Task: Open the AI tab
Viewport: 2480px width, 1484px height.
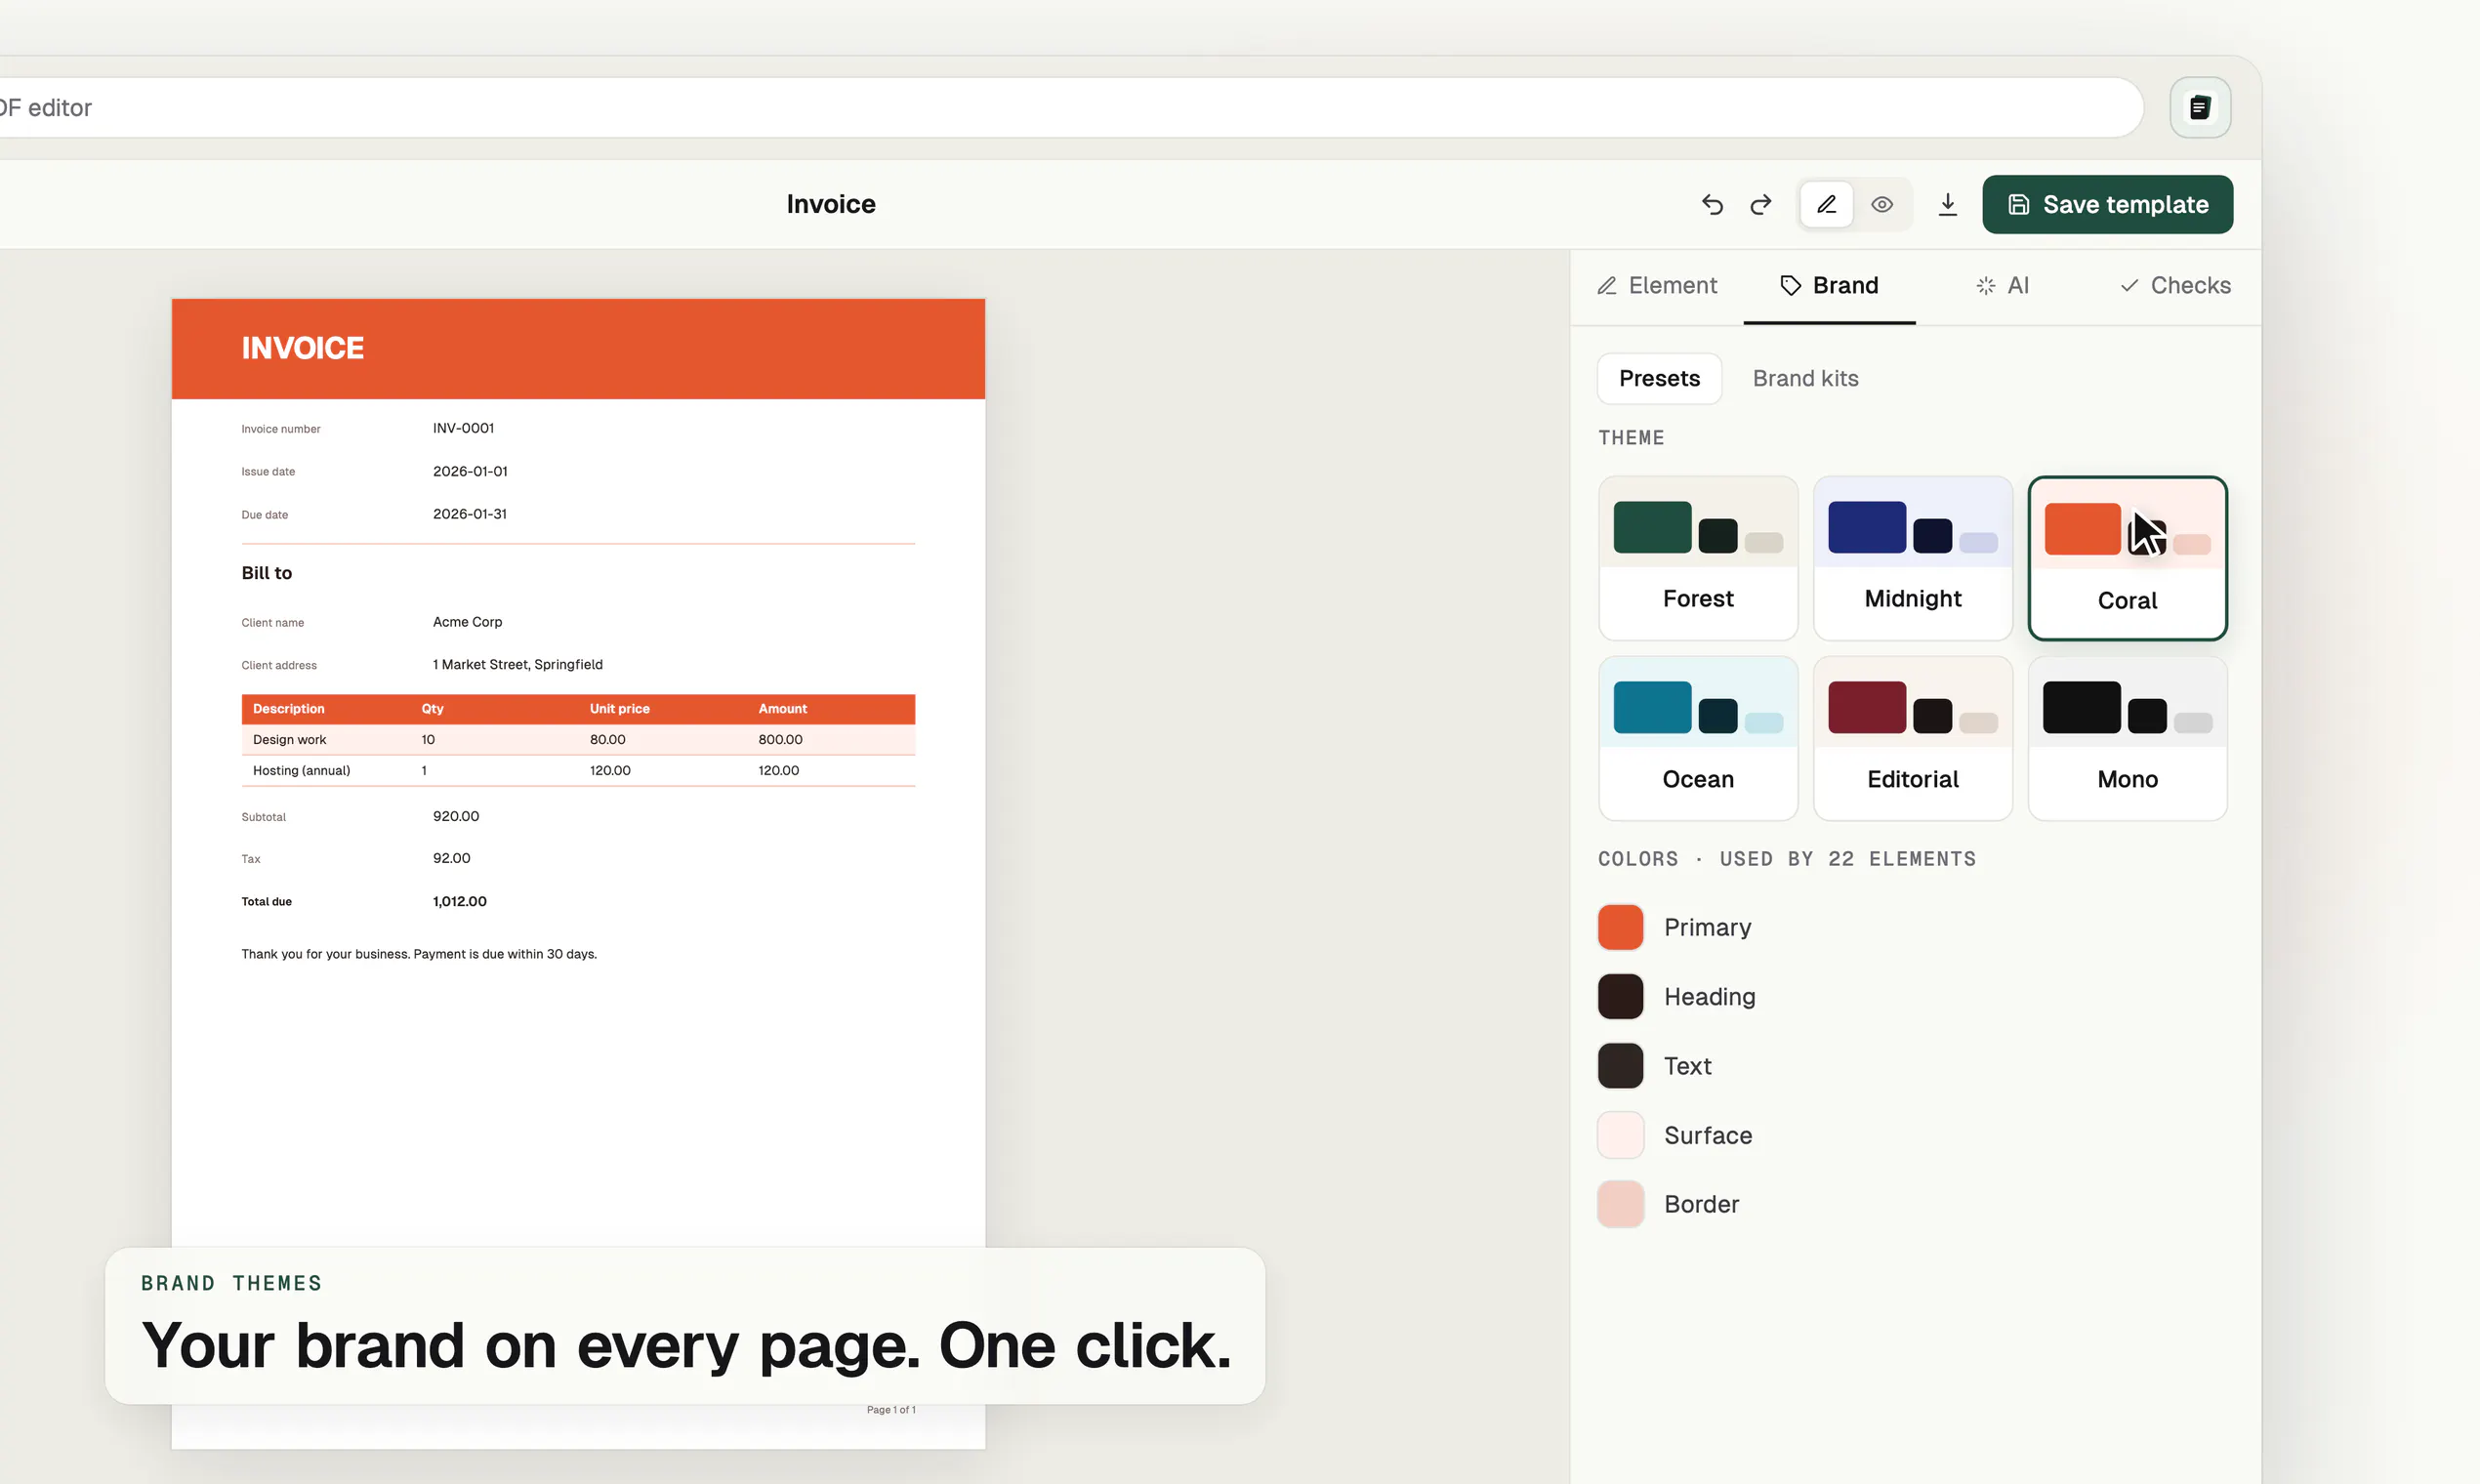Action: click(2002, 286)
